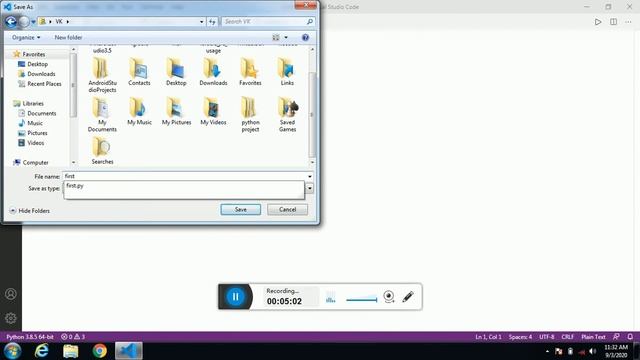
Task: Click the notifications bell in VS Code status bar
Action: tap(630, 337)
